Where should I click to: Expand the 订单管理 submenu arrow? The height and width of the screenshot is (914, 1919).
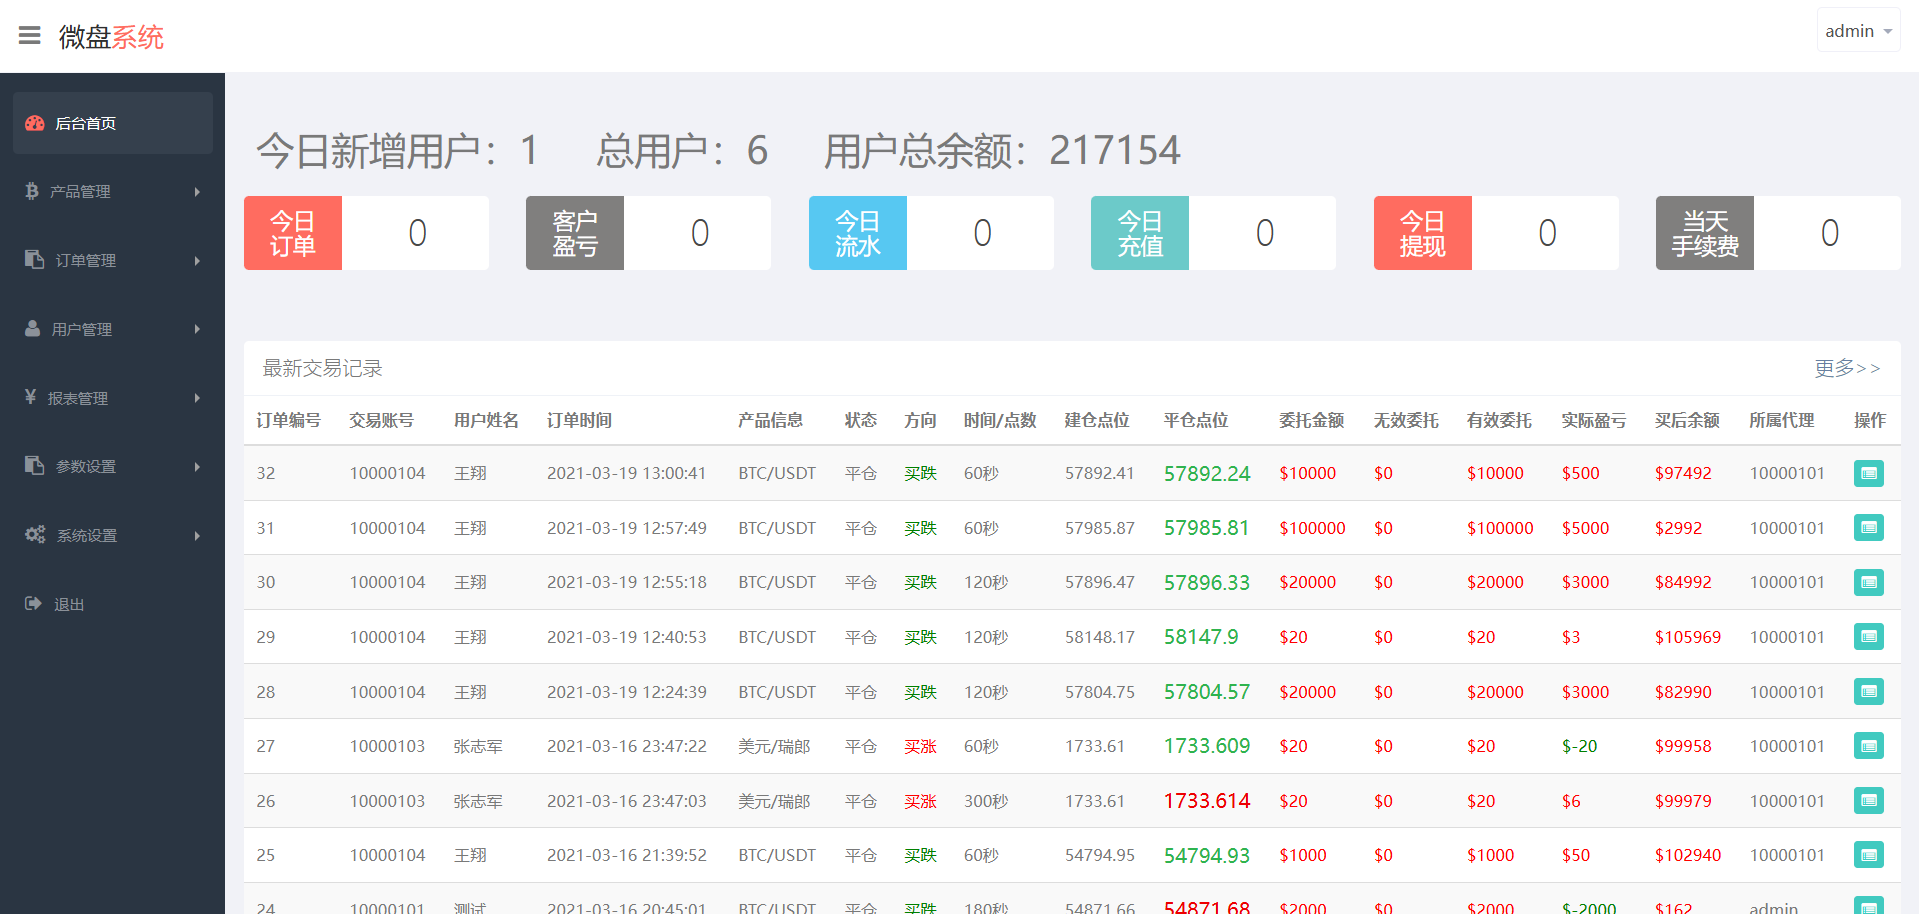coord(197,261)
